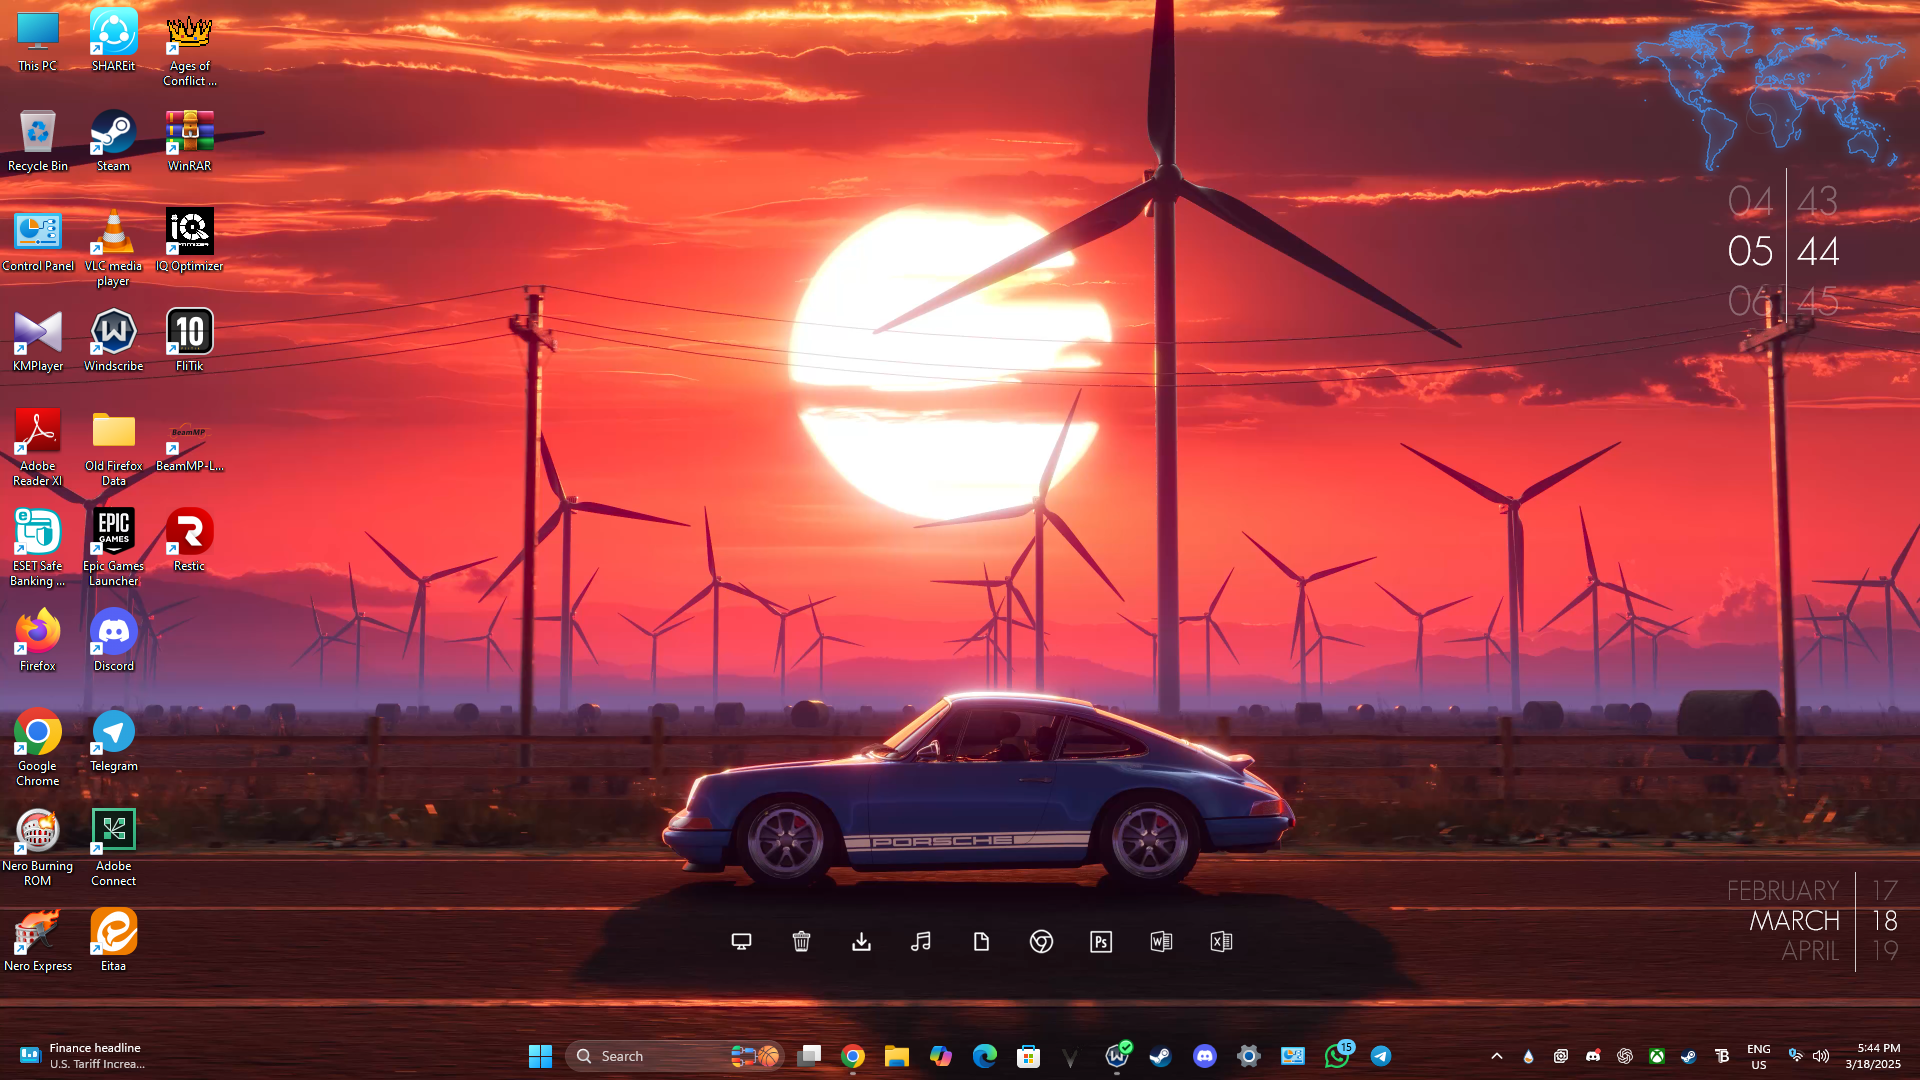Select the Recycle Bin desktop icon
The width and height of the screenshot is (1920, 1080).
pos(38,142)
